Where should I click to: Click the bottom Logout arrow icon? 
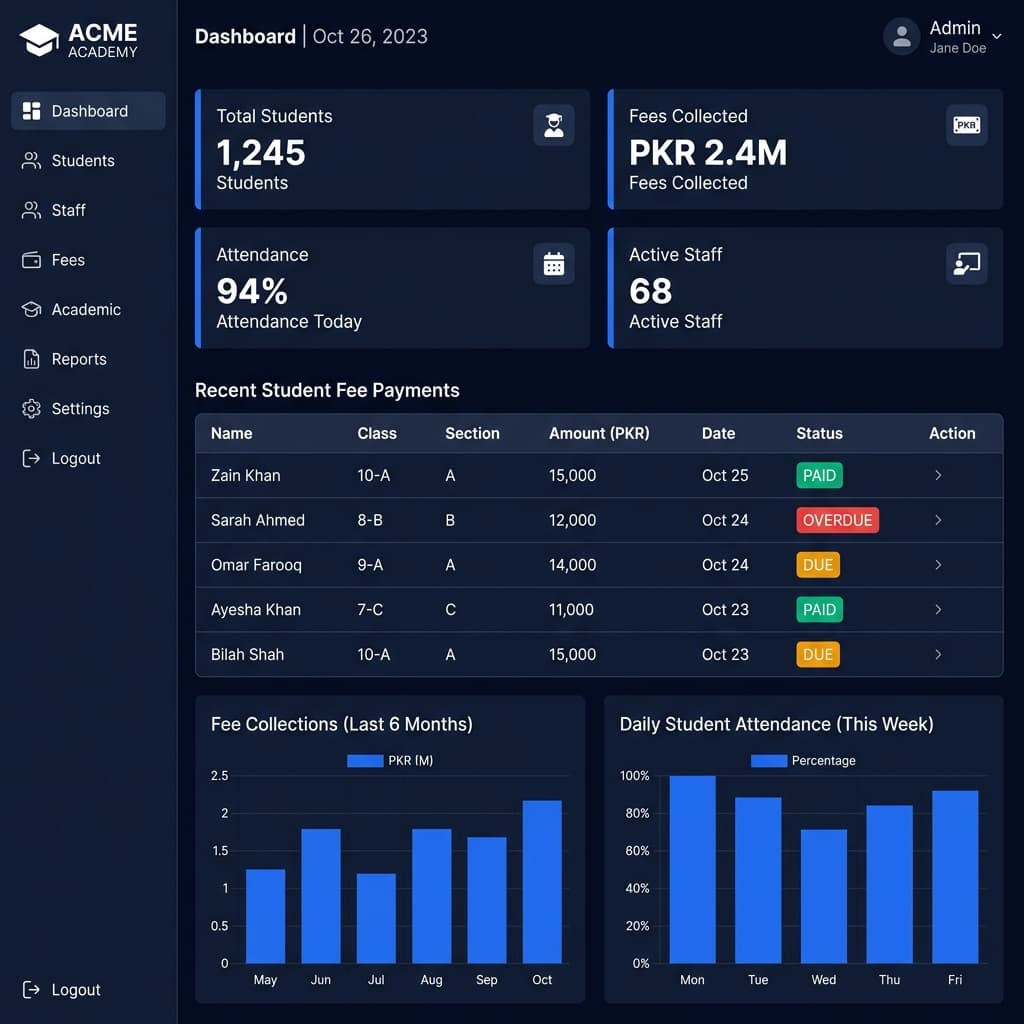(31, 990)
